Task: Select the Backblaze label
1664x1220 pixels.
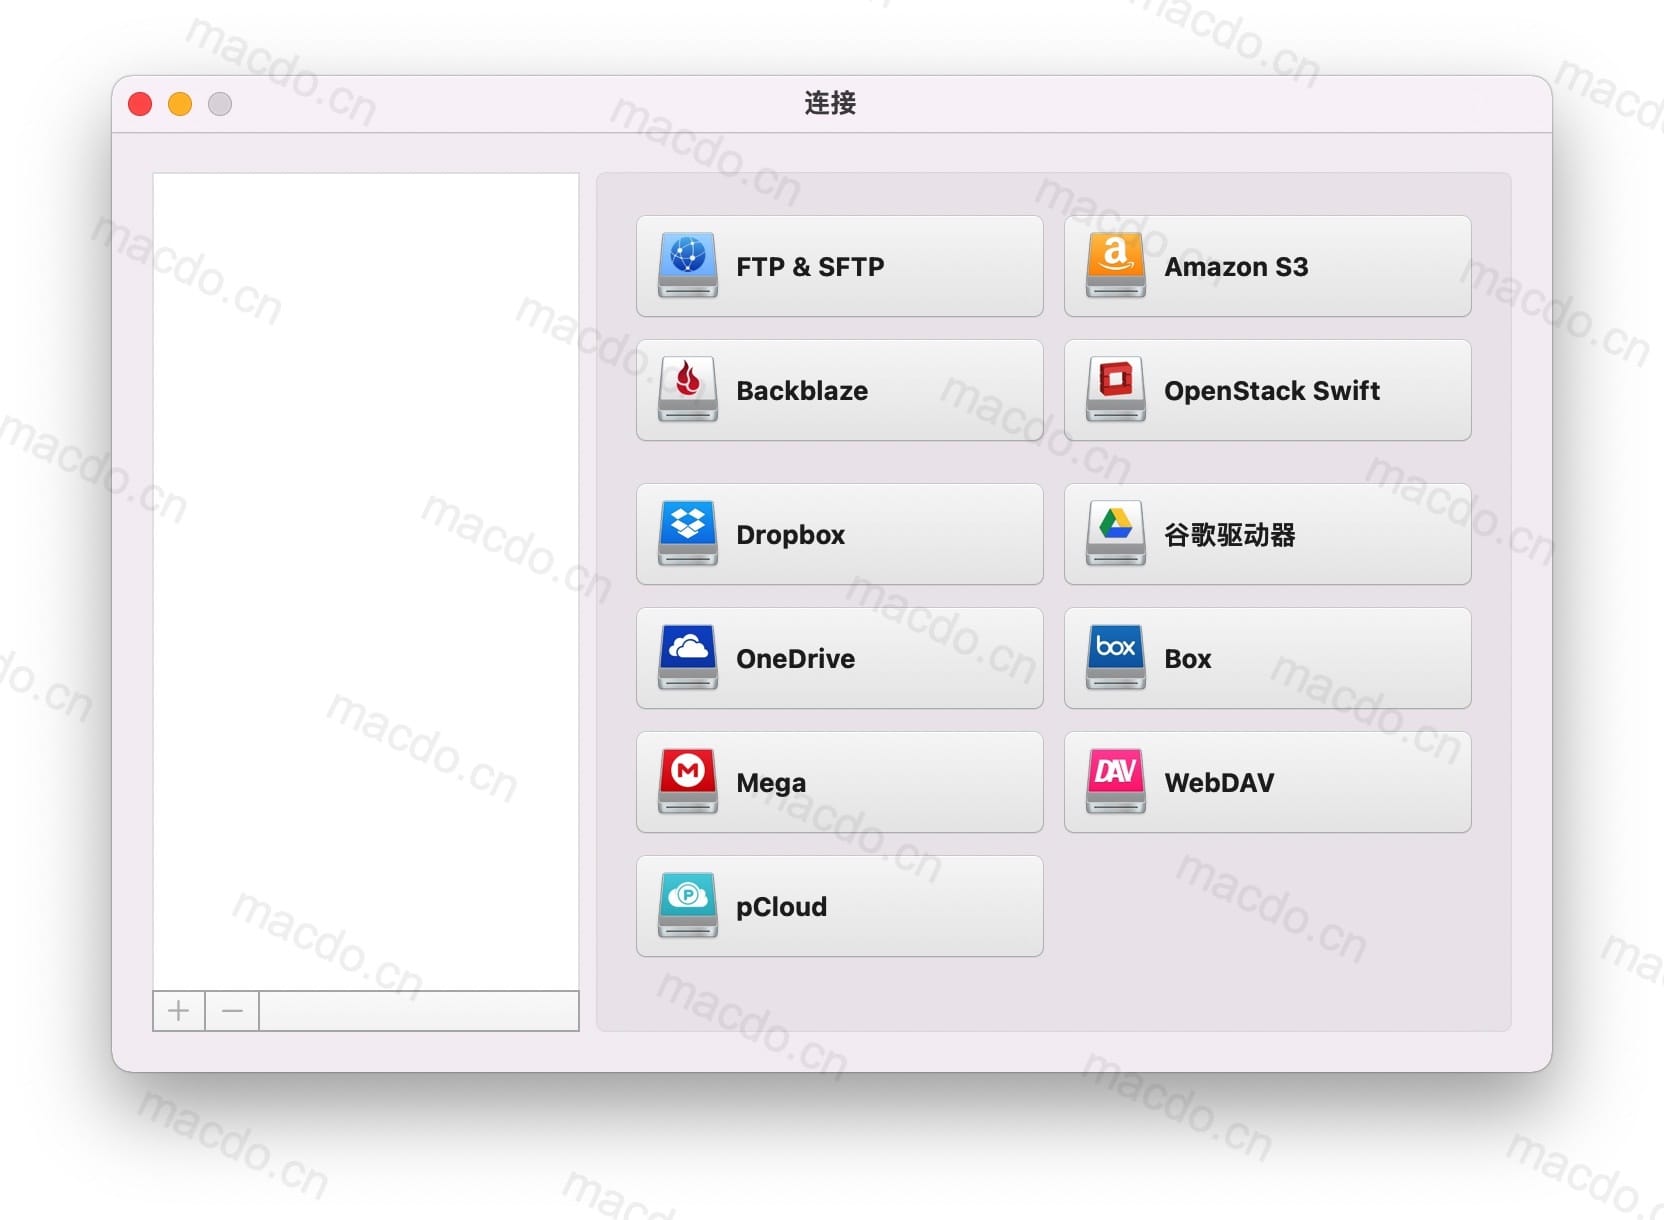Action: (x=802, y=391)
